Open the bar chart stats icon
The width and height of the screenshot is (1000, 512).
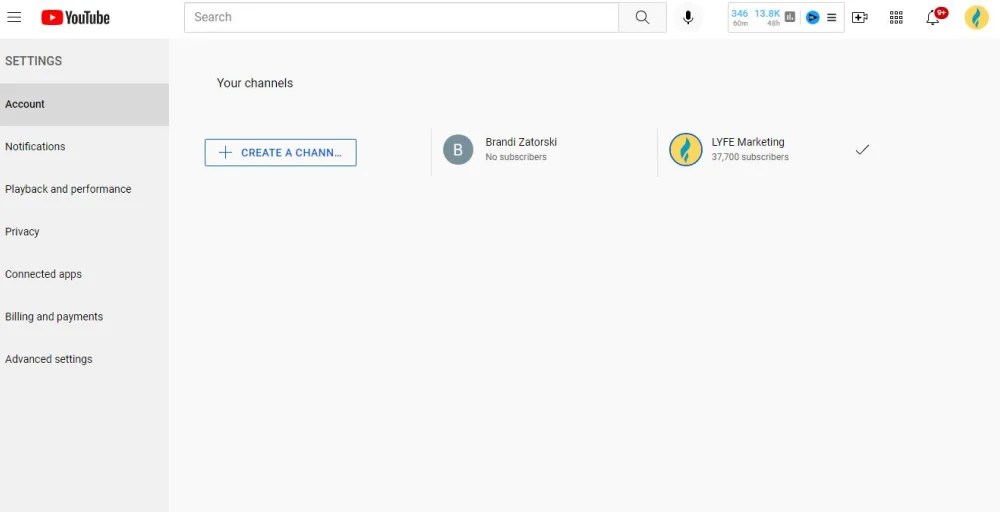pos(790,17)
